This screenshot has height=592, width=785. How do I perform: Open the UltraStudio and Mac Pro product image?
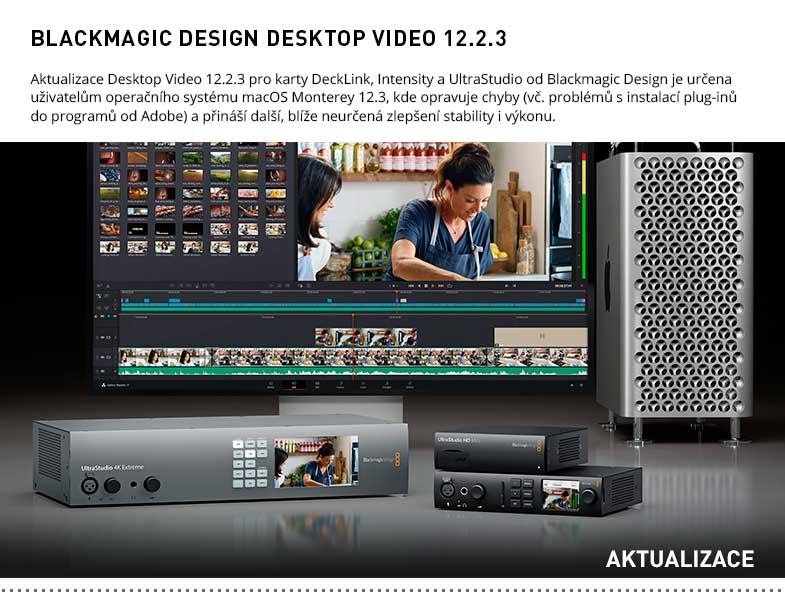coord(392,360)
